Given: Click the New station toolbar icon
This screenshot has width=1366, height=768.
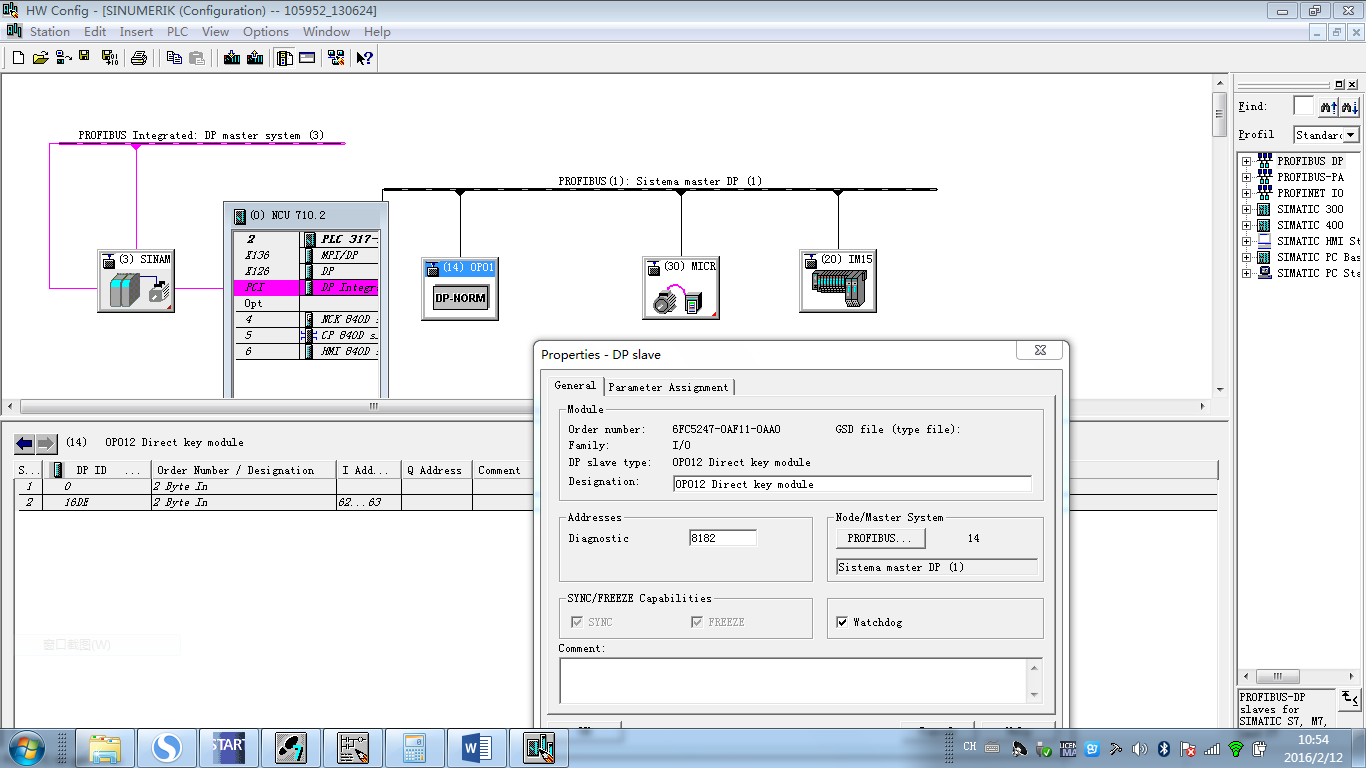Looking at the screenshot, I should [18, 58].
